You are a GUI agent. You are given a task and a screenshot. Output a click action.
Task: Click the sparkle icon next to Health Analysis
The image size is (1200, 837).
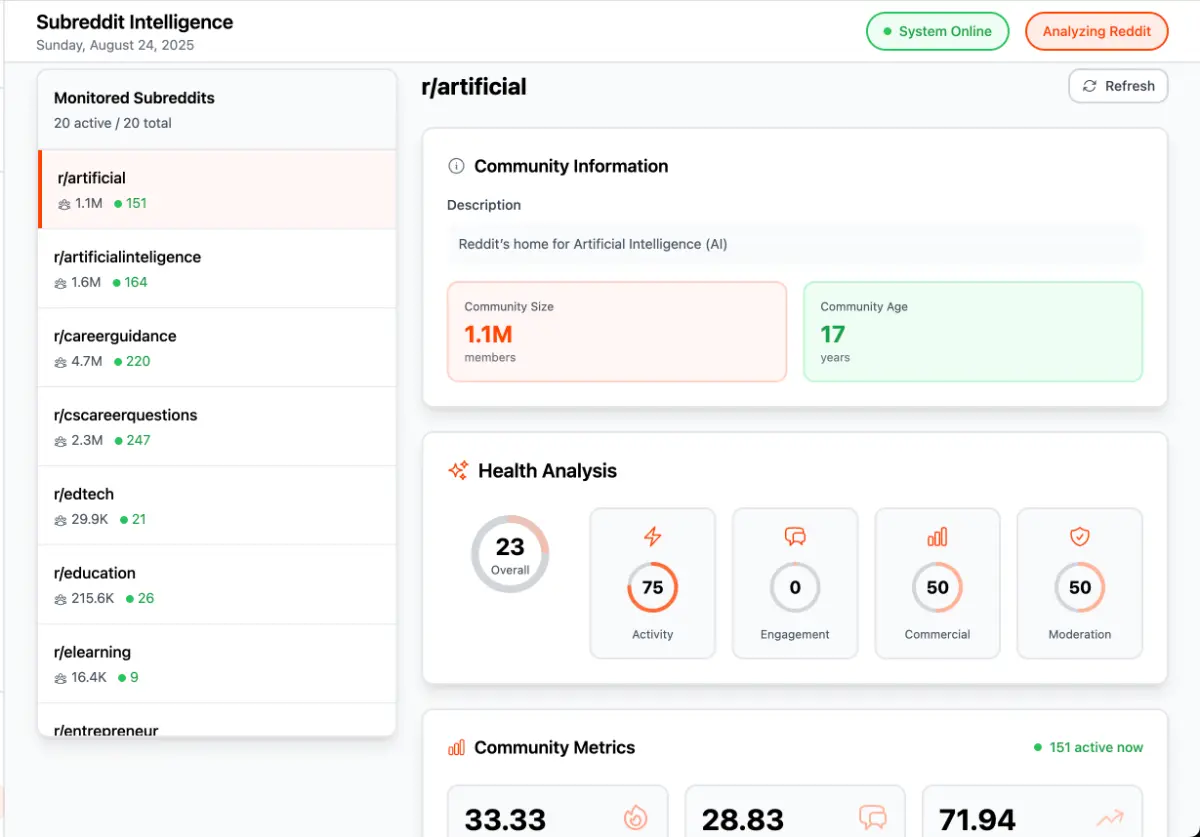[x=458, y=471]
